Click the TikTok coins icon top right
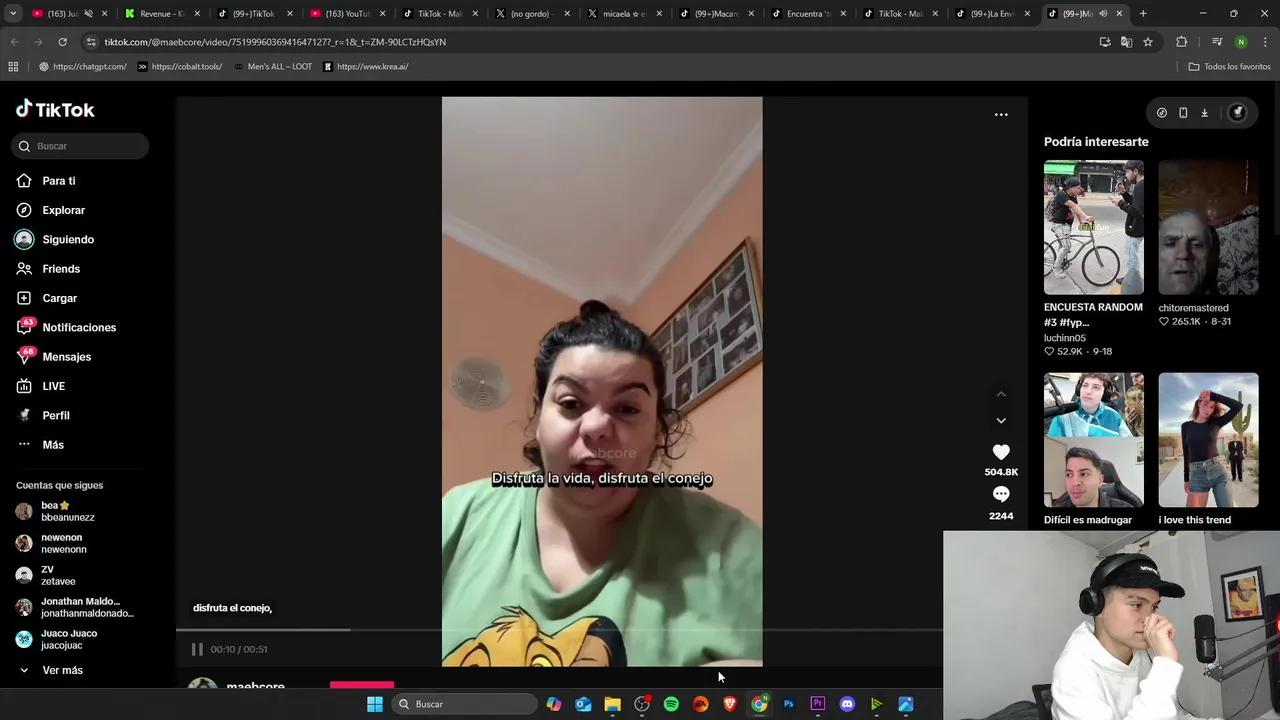 point(1162,113)
